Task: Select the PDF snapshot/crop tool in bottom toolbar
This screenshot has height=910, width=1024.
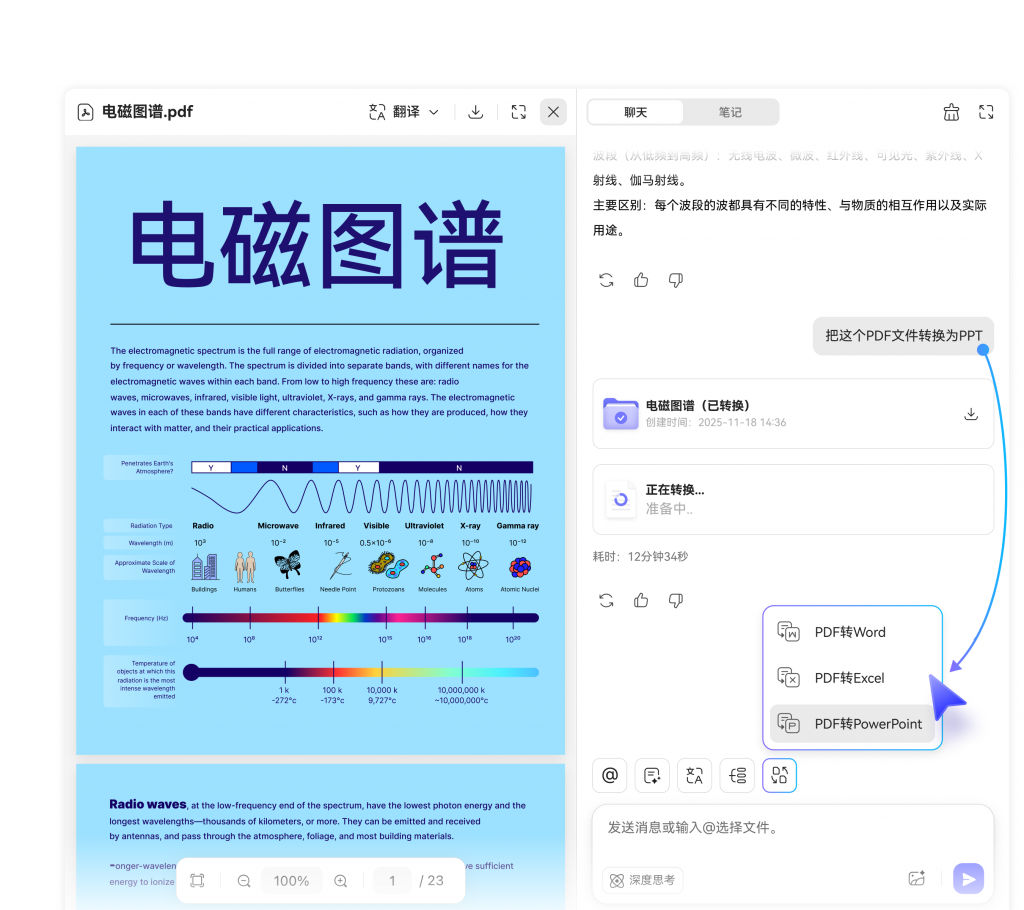Action: pos(197,880)
